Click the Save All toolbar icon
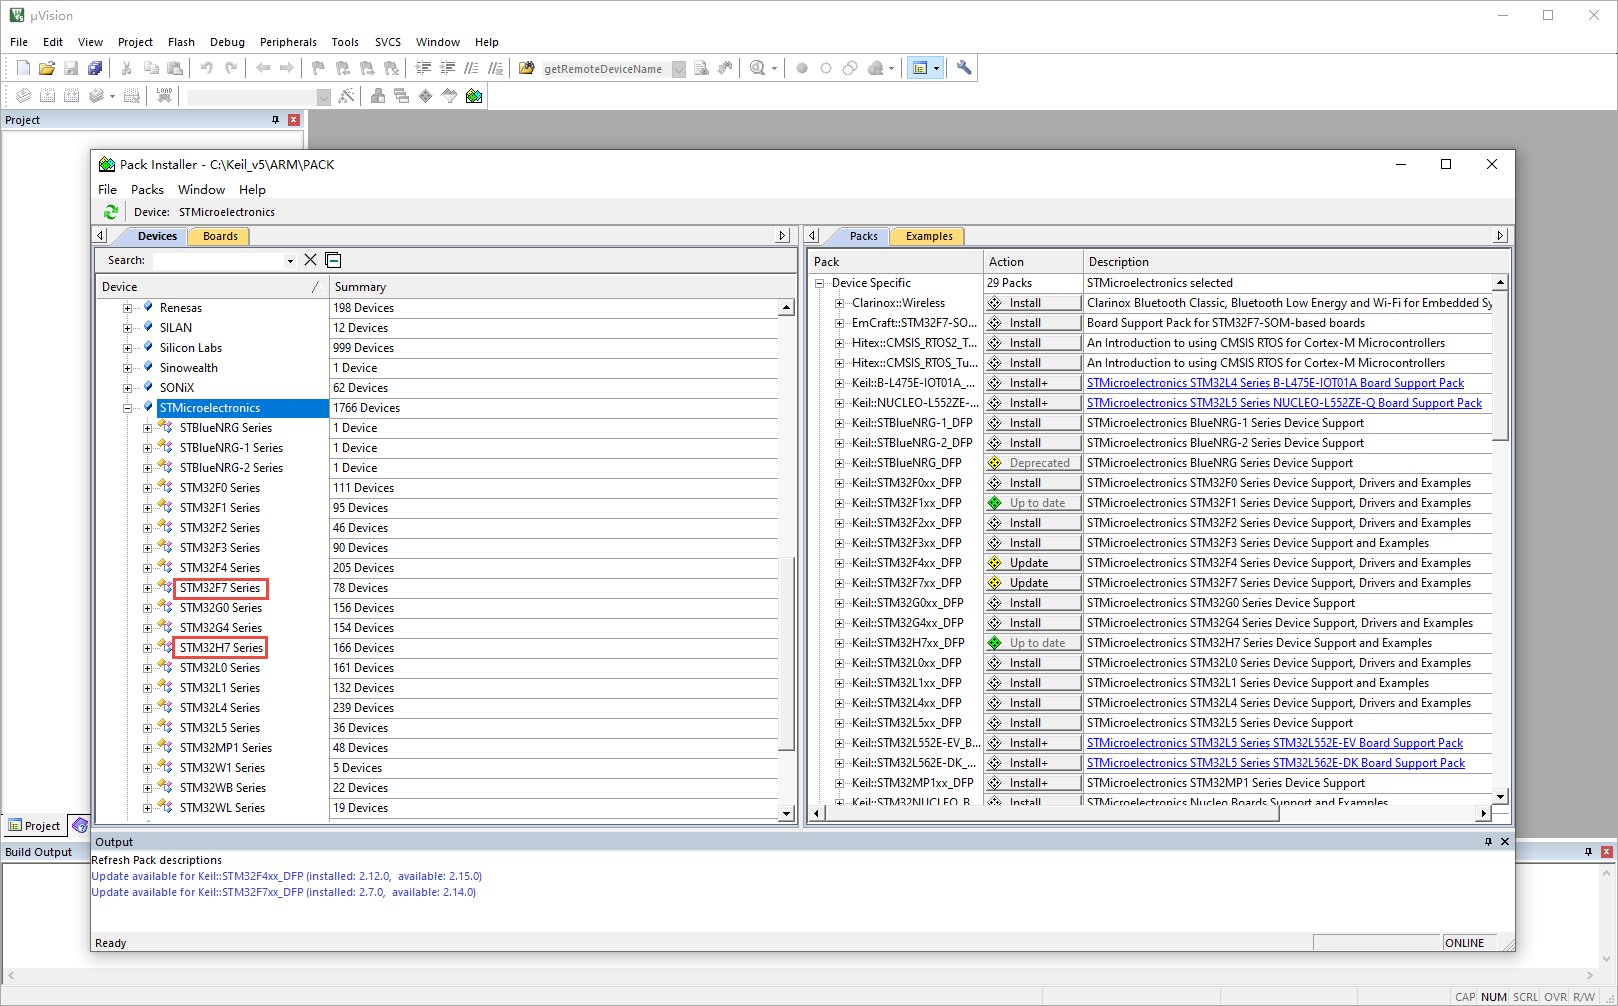Viewport: 1618px width, 1006px height. 95,68
